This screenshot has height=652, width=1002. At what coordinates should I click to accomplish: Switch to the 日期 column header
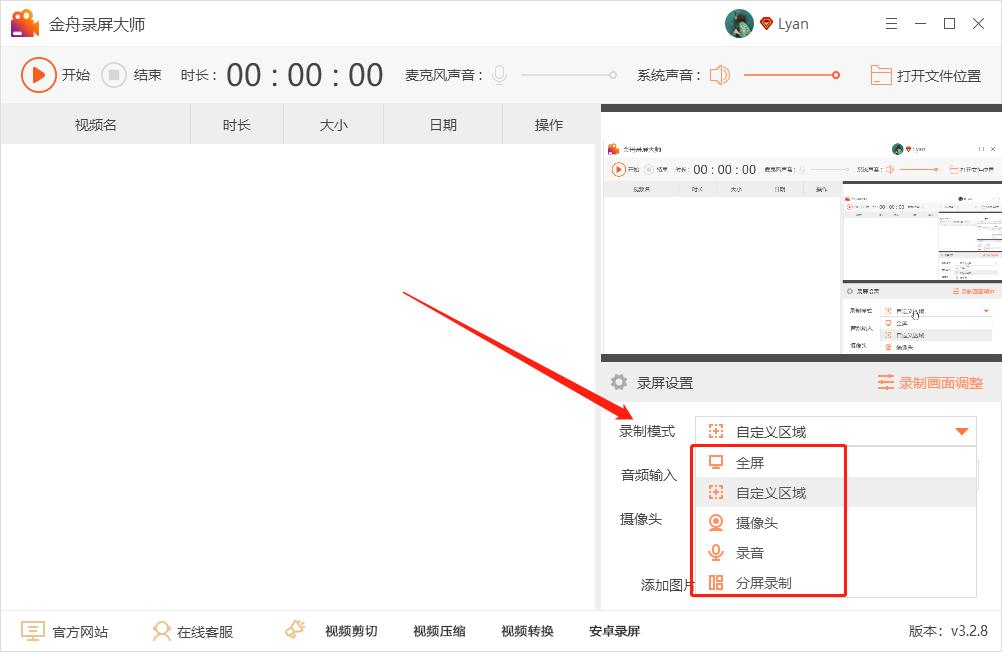[x=441, y=124]
